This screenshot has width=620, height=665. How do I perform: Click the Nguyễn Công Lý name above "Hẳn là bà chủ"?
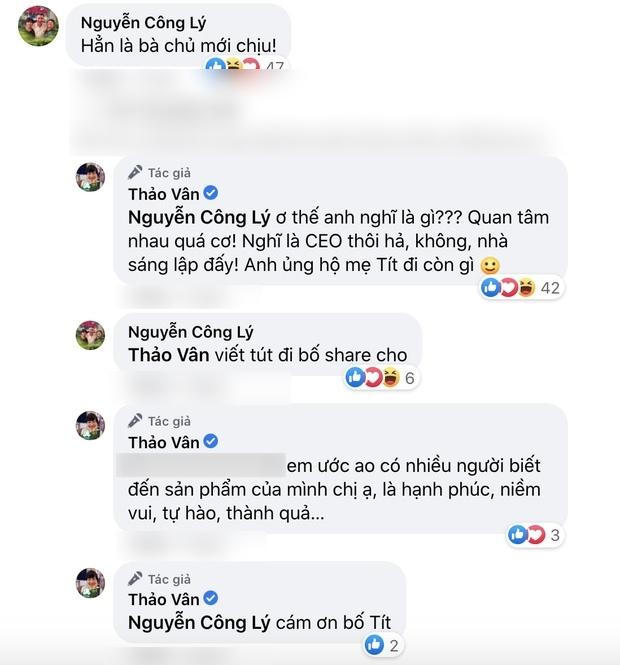(152, 20)
